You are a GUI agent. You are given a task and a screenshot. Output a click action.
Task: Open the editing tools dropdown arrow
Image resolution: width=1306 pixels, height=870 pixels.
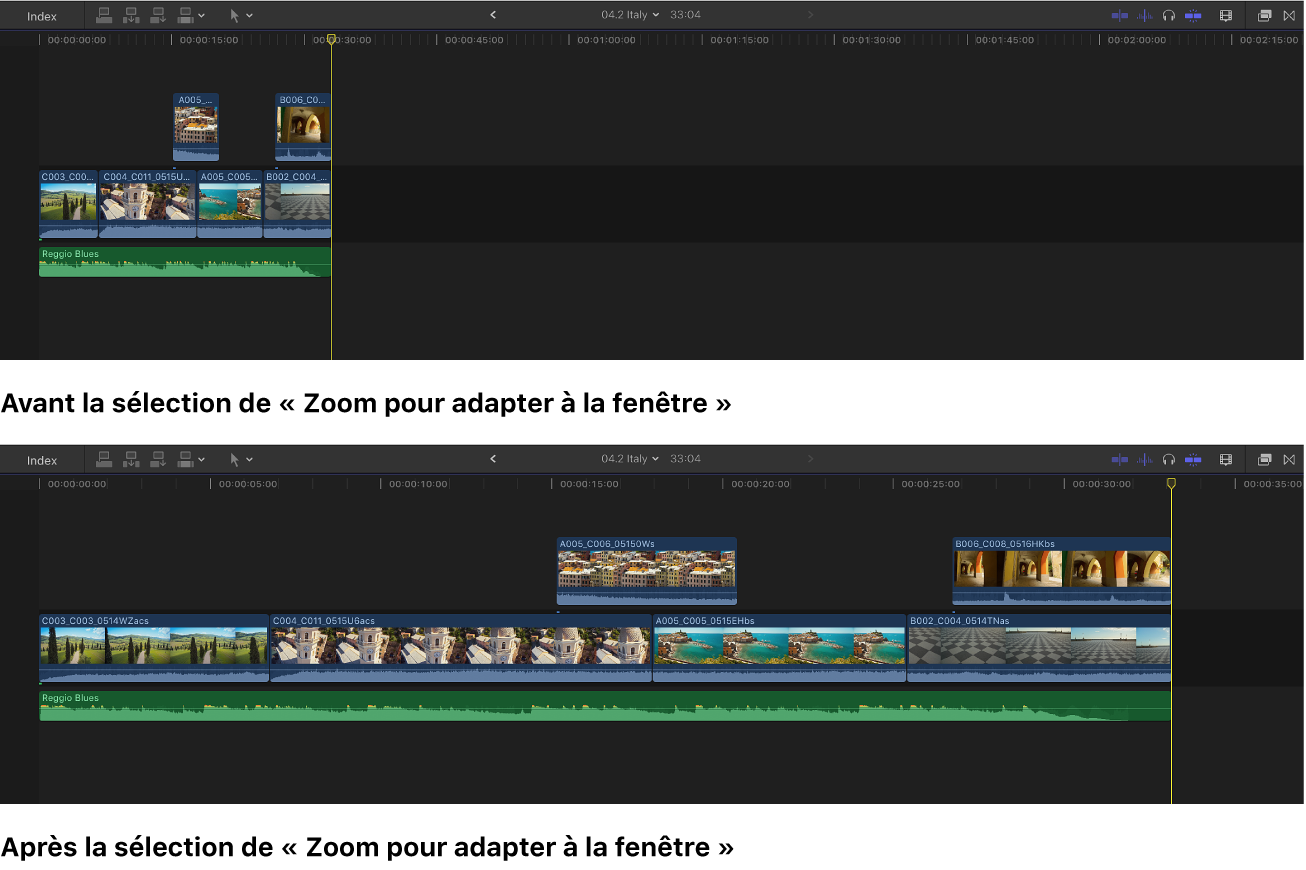pyautogui.click(x=250, y=14)
